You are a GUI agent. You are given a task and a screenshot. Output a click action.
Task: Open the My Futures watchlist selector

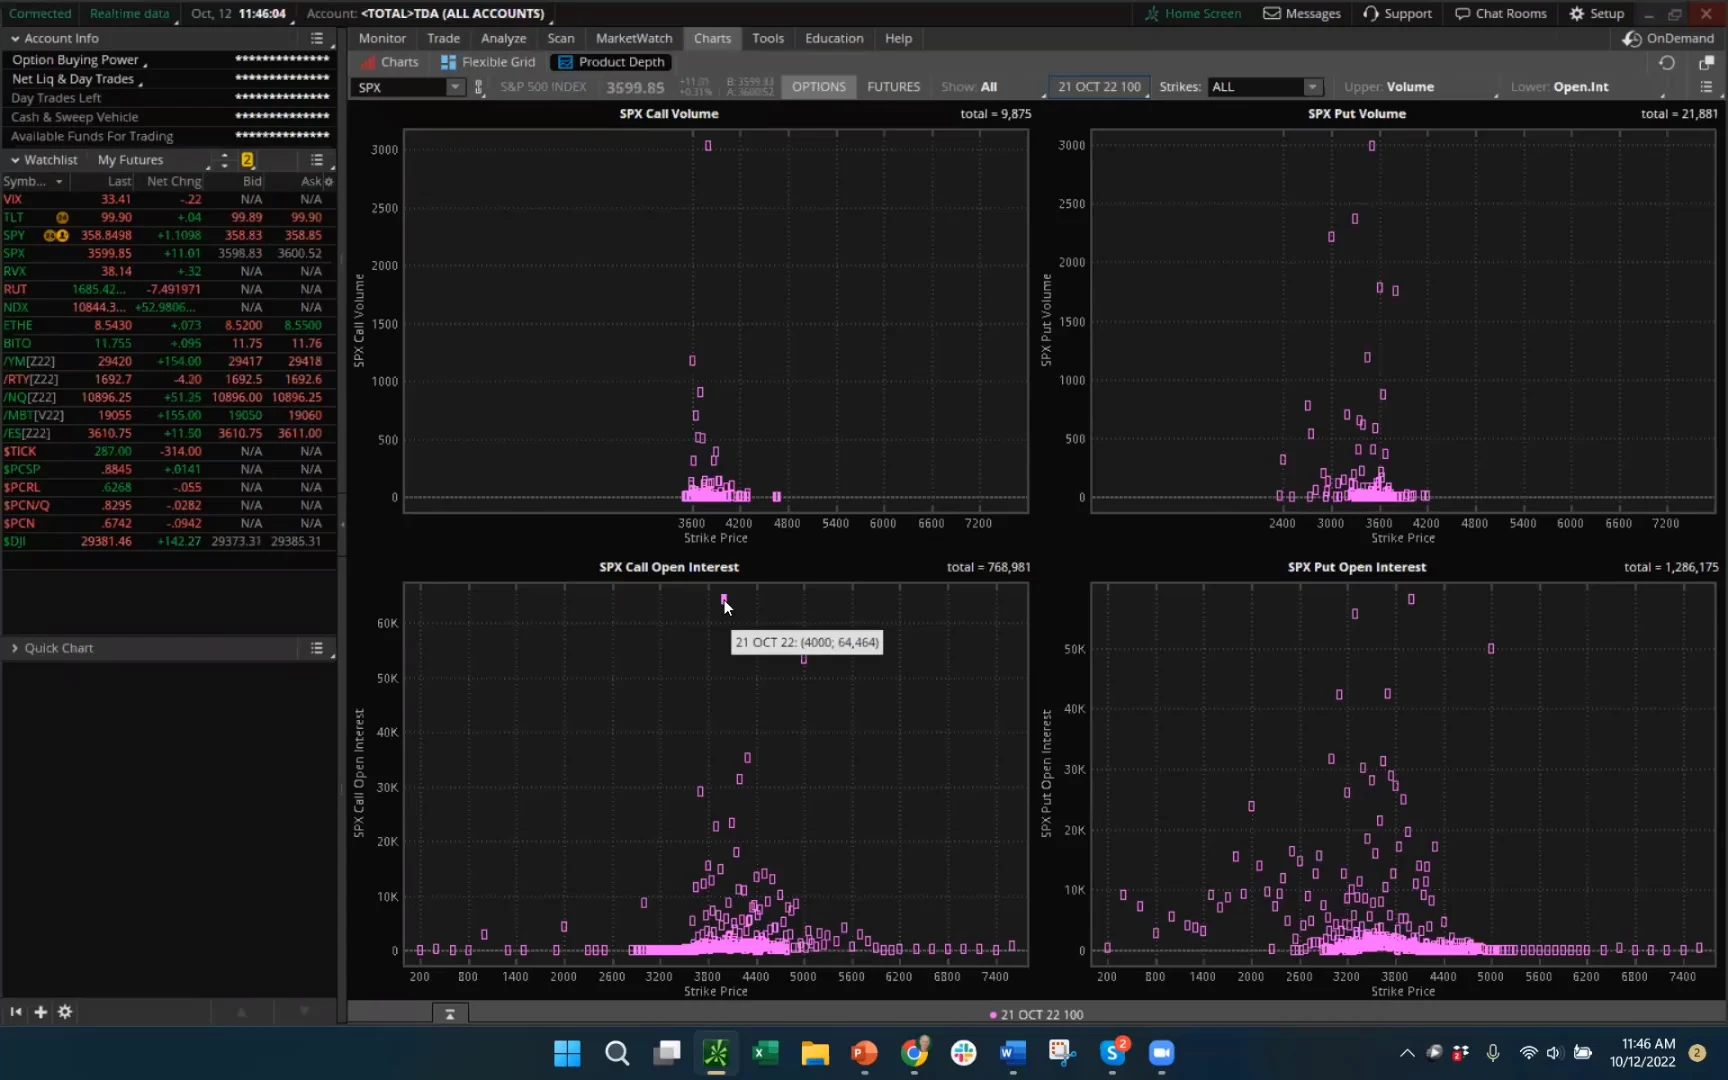click(130, 160)
